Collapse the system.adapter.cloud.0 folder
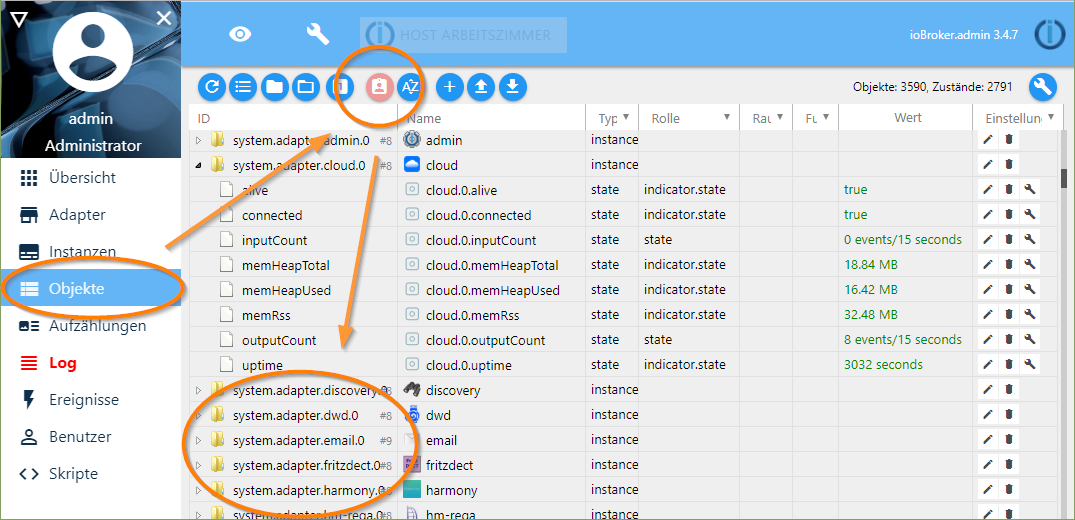 [199, 165]
